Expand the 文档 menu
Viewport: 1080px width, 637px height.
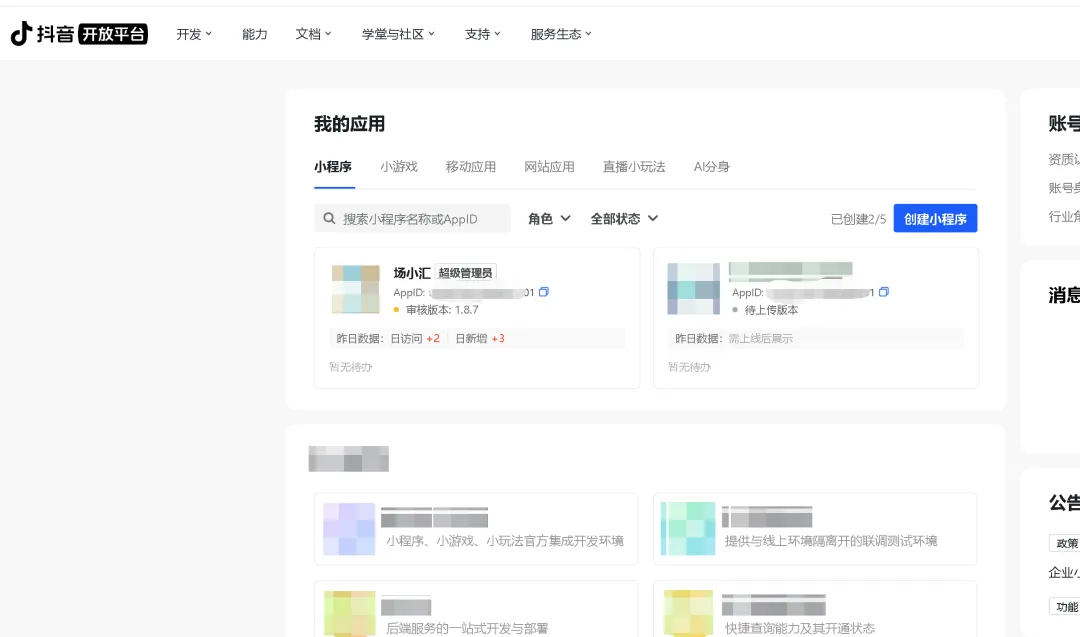[313, 34]
